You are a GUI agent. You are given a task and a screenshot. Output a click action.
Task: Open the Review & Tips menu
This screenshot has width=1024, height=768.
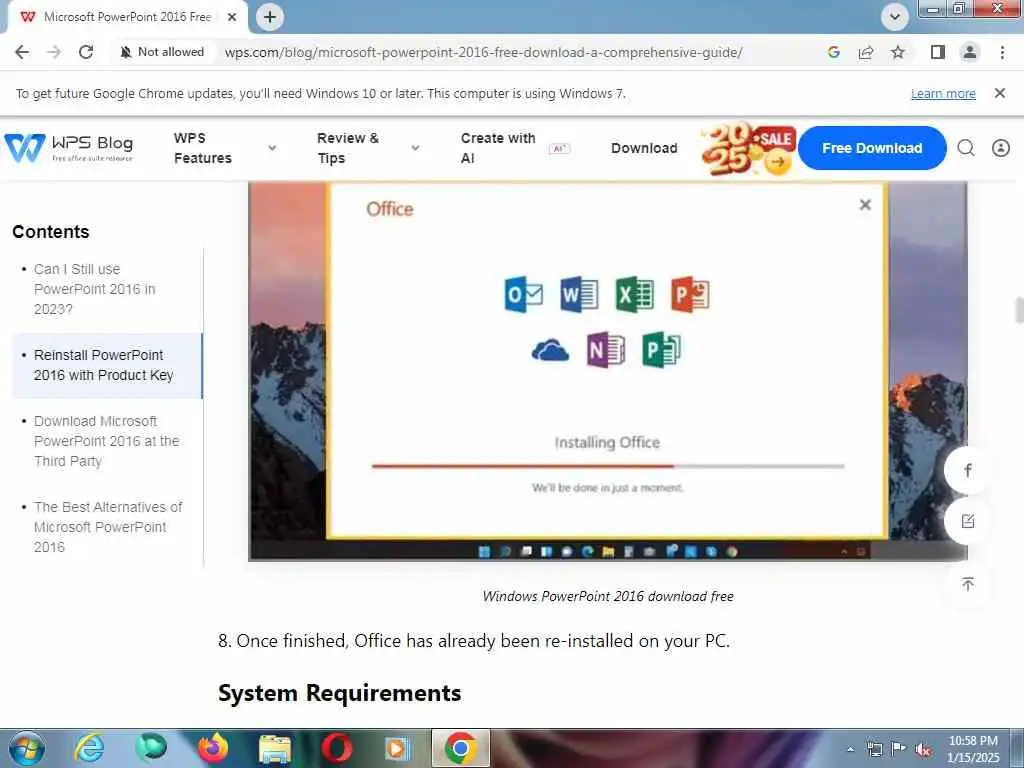click(x=347, y=148)
